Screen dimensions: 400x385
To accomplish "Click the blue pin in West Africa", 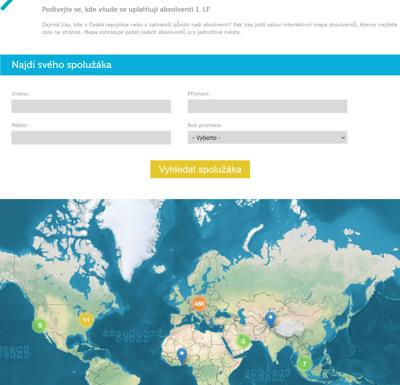I will pyautogui.click(x=181, y=356).
